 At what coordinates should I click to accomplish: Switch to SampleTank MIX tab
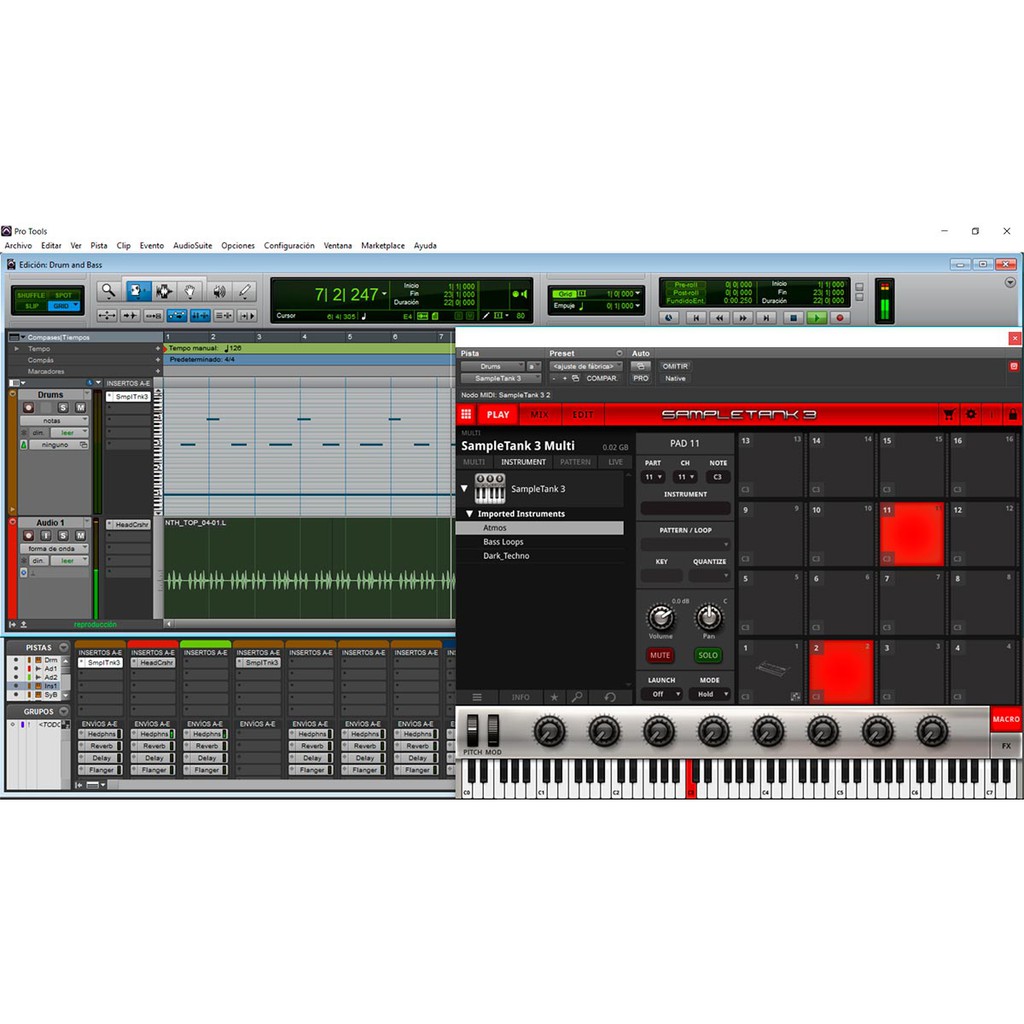pos(539,415)
